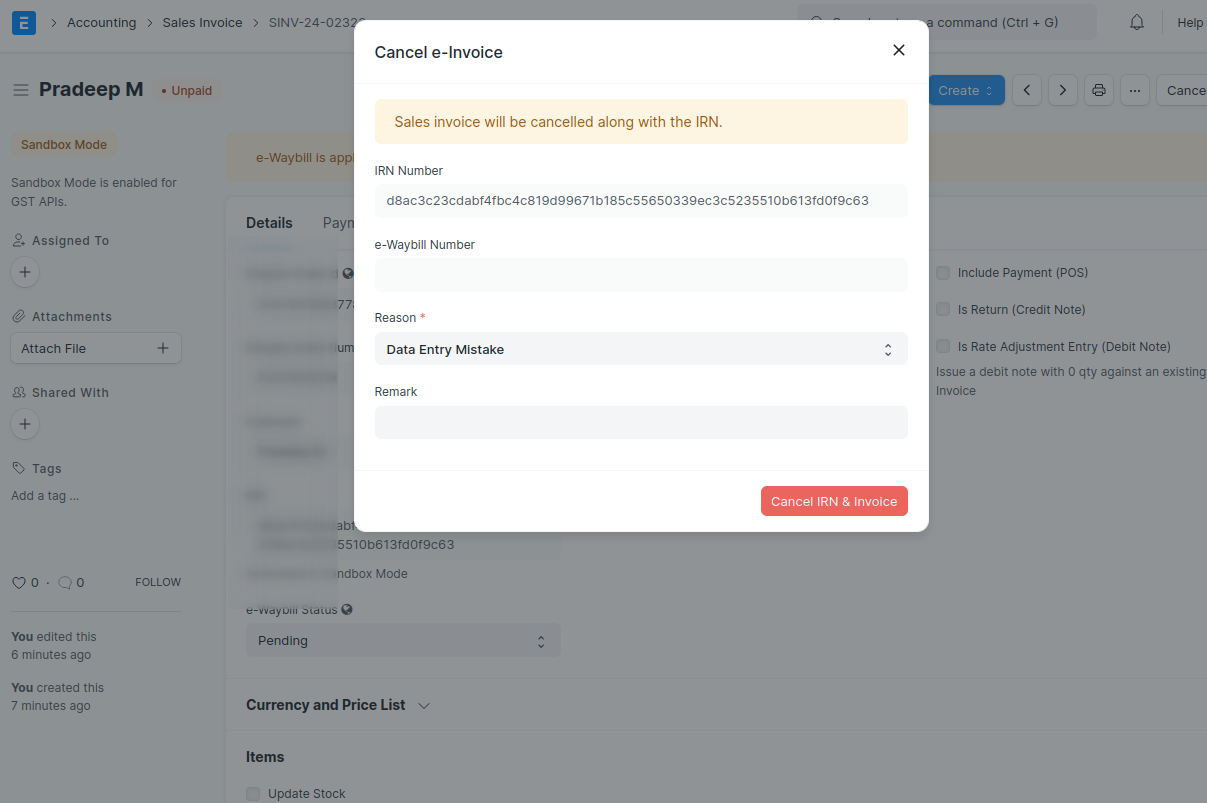The height and width of the screenshot is (803, 1207).
Task: Click the ERPNext home logo icon
Action: [x=24, y=22]
